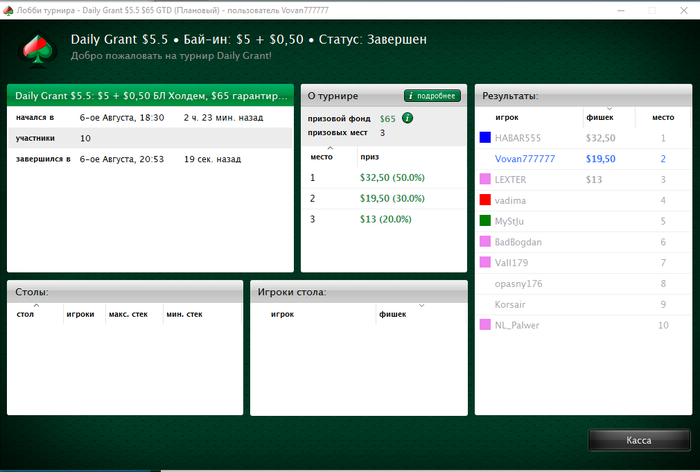Select MyStJu green color swatch
Image resolution: width=700 pixels, height=472 pixels.
[485, 221]
